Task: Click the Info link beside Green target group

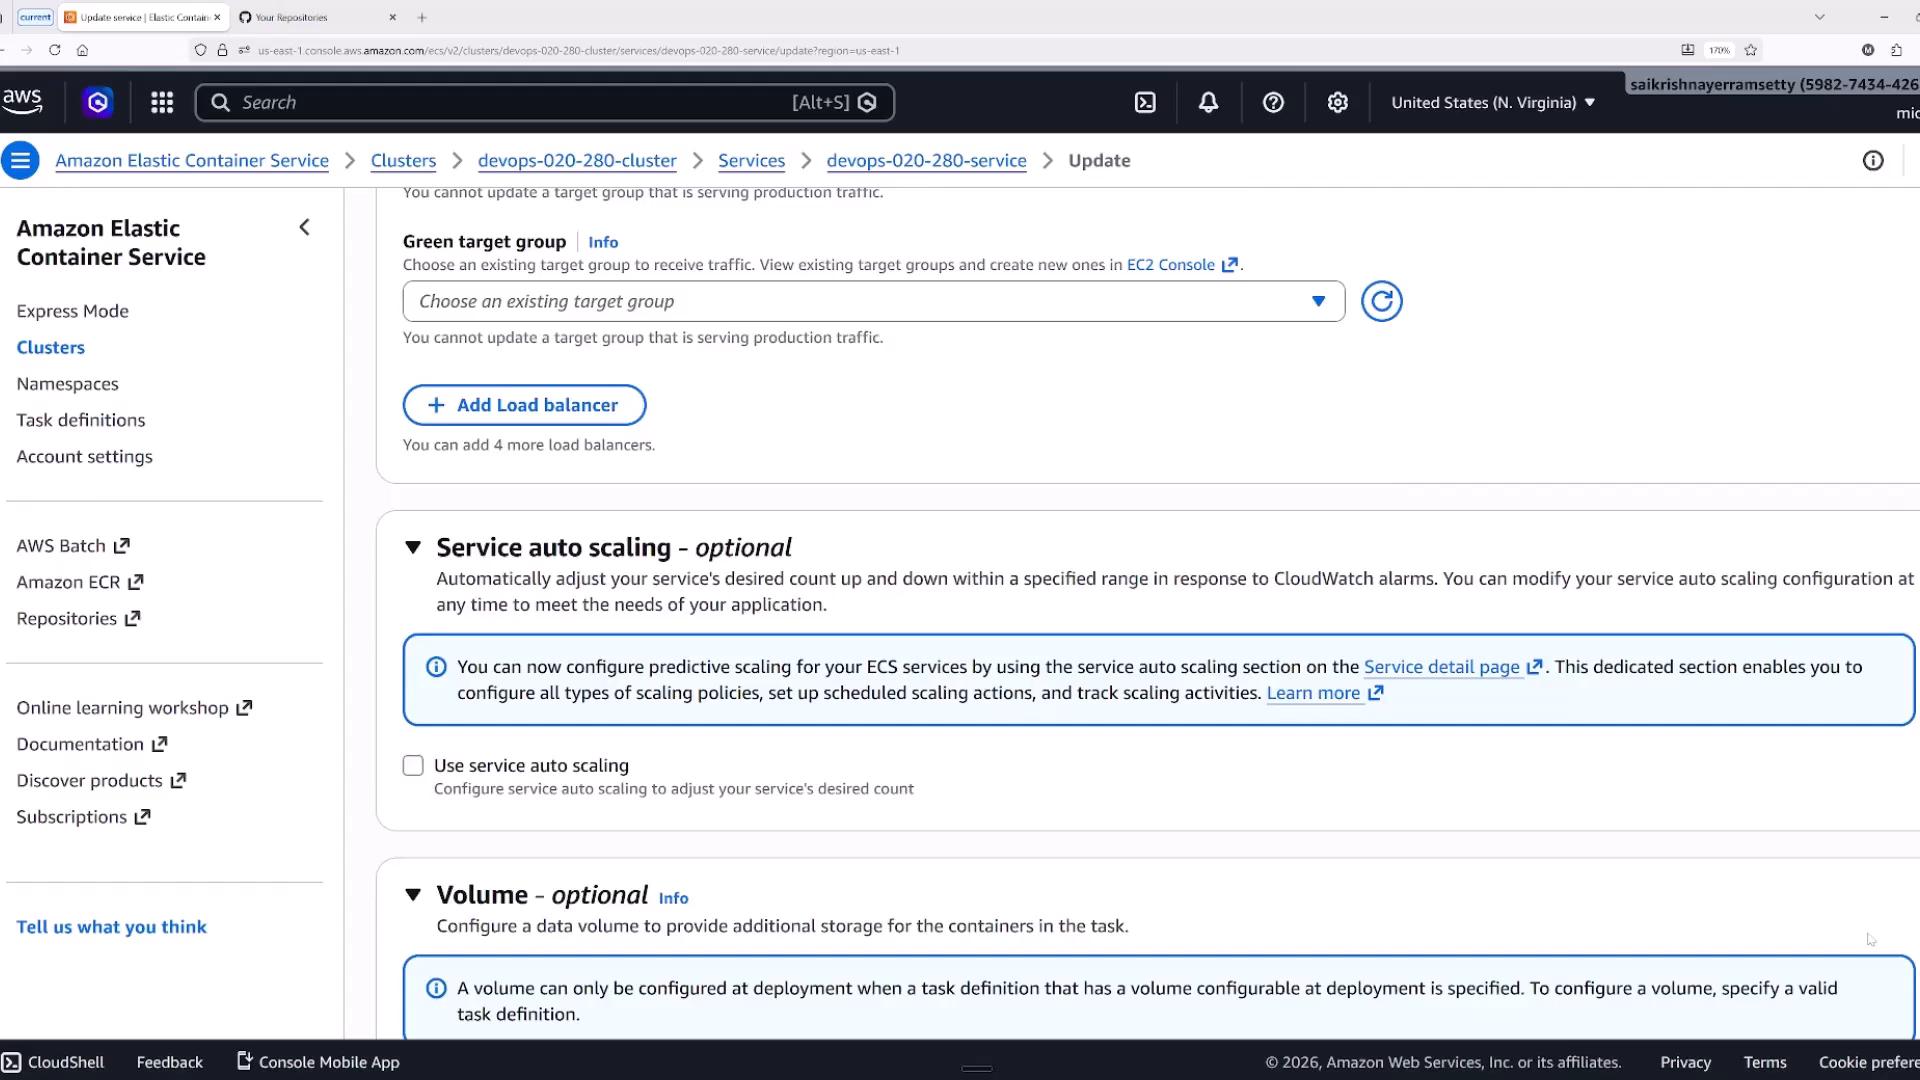Action: tap(603, 242)
